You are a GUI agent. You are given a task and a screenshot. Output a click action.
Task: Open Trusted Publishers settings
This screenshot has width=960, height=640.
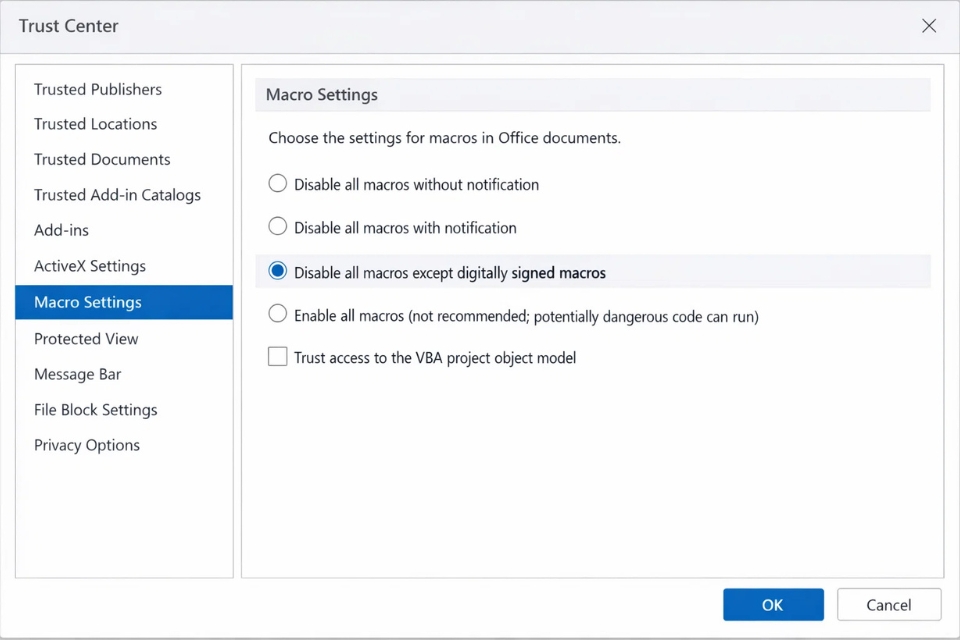point(97,89)
